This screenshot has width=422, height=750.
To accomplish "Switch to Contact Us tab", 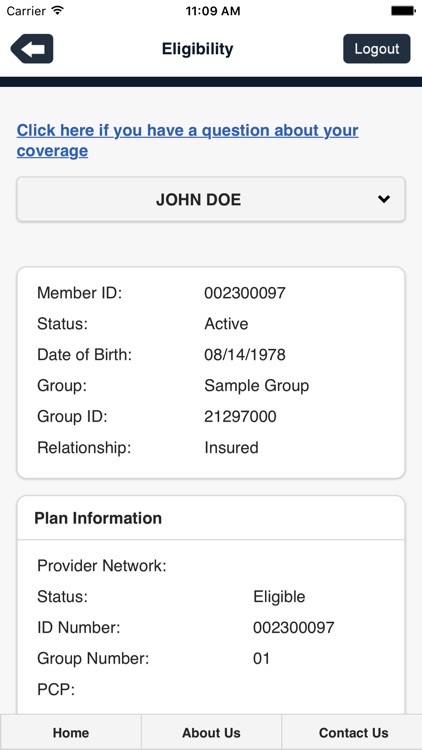I will [x=353, y=732].
